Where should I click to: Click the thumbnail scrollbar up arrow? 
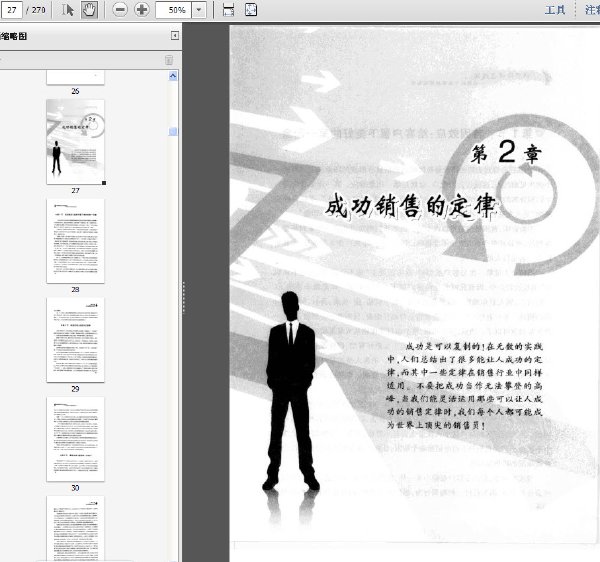(x=173, y=76)
